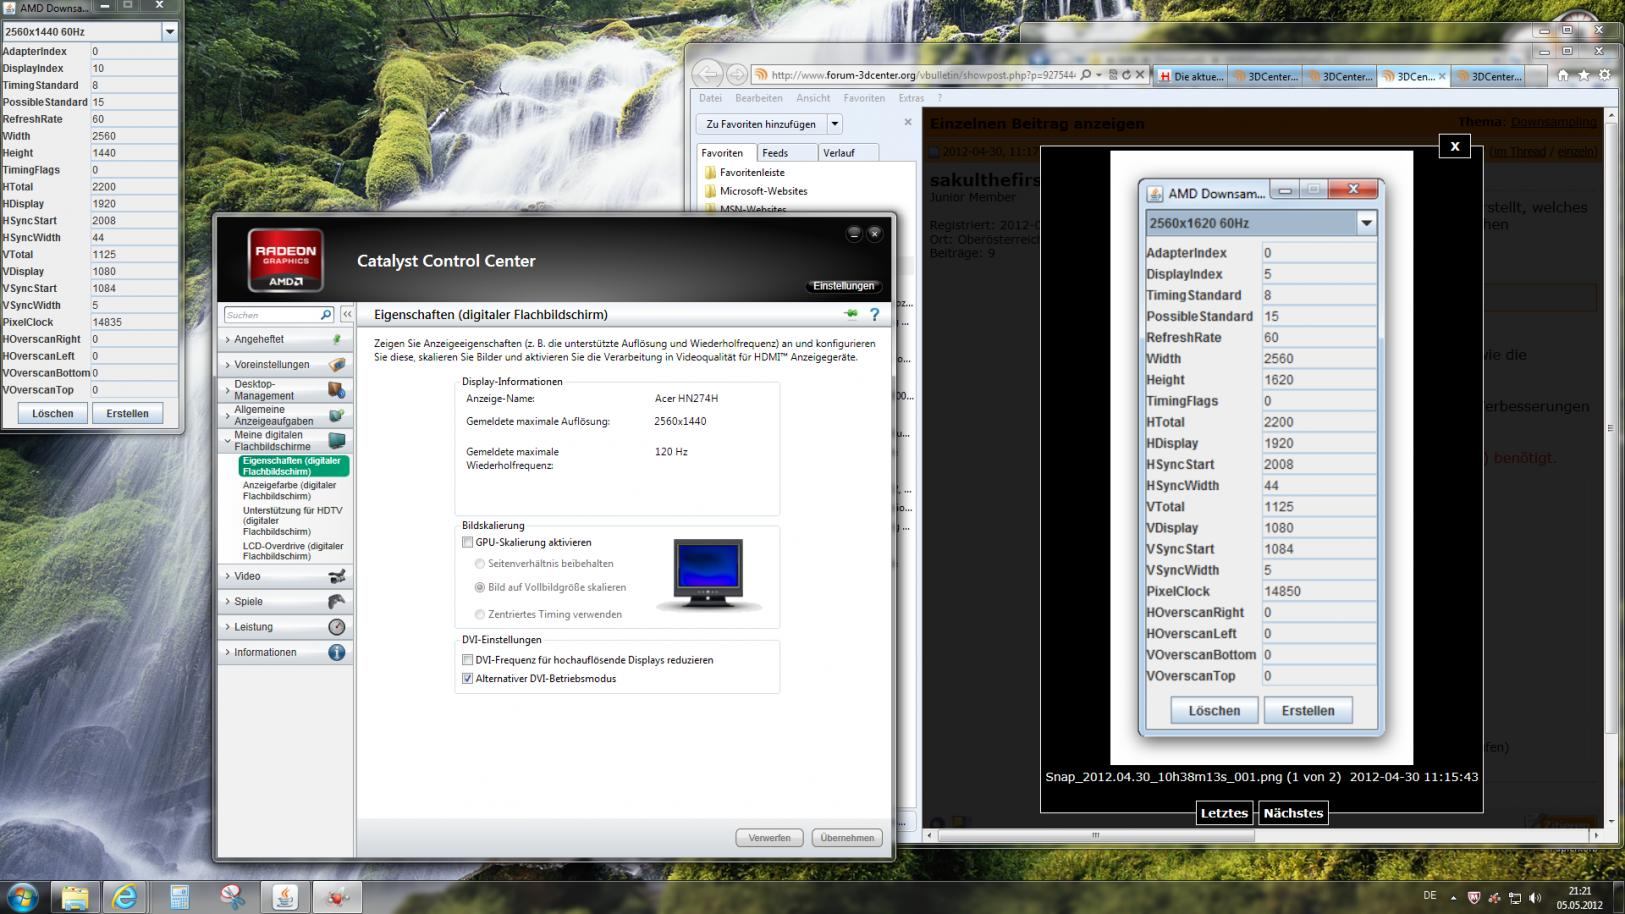1625x914 pixels.
Task: Open the Einstellungen button in Catalyst header
Action: tap(843, 286)
